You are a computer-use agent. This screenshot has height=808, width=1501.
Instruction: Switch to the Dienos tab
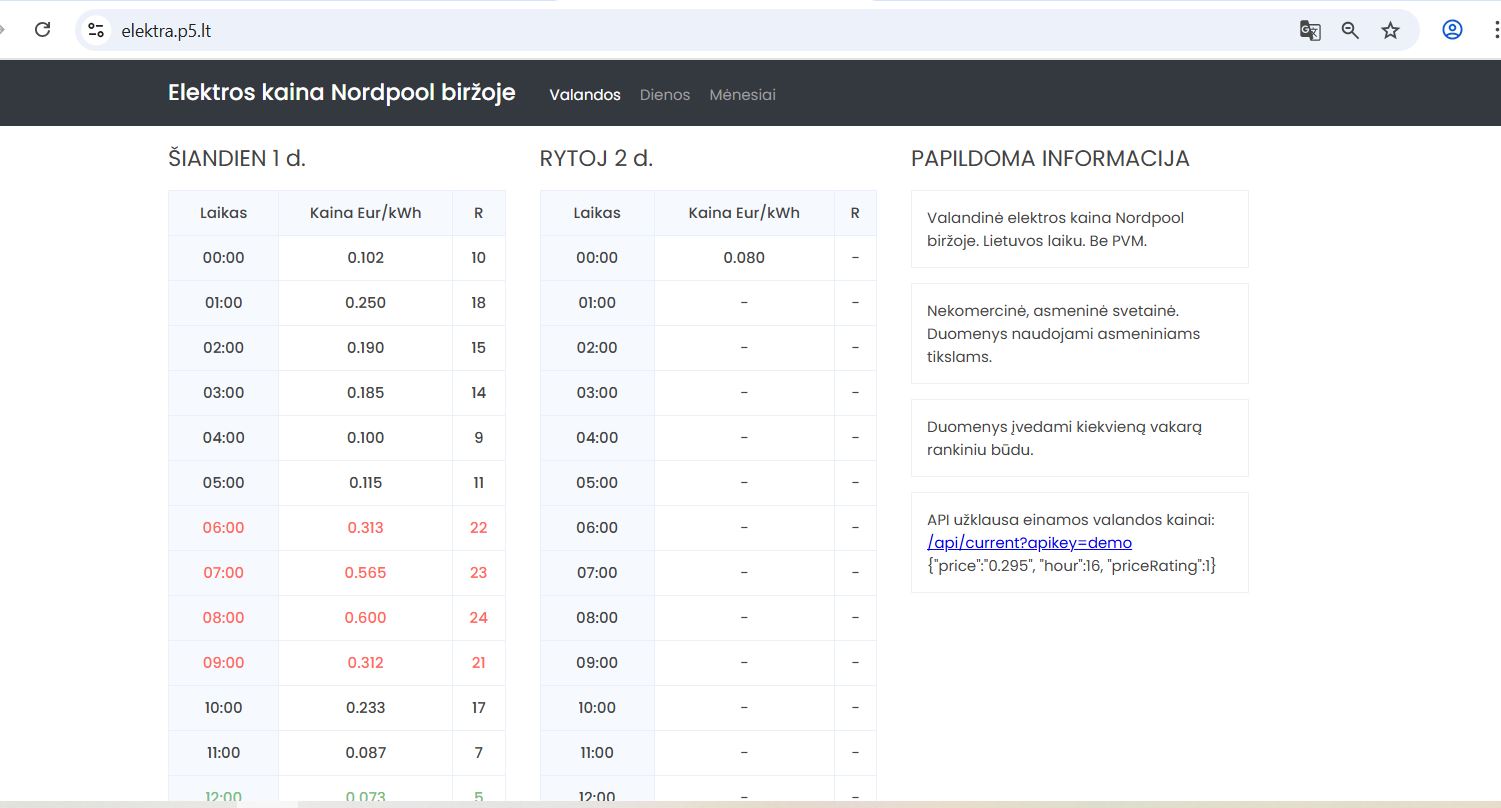pyautogui.click(x=665, y=95)
